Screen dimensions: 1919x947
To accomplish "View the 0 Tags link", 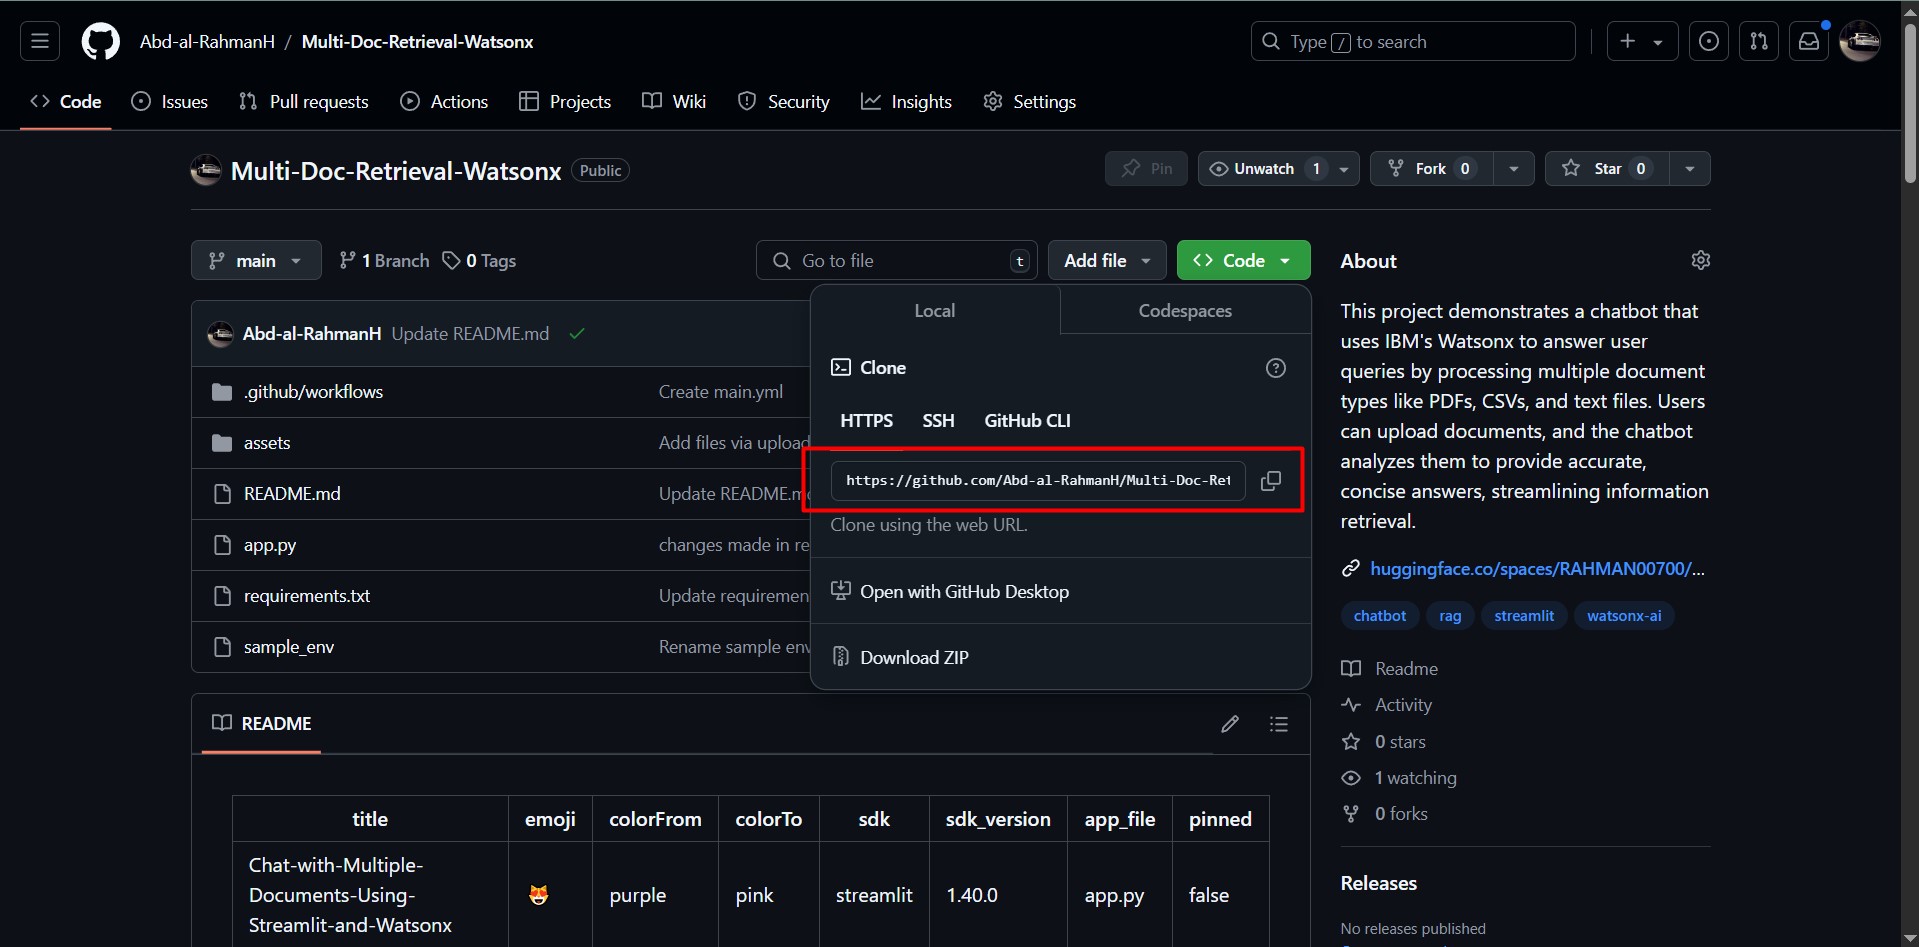I will (479, 260).
